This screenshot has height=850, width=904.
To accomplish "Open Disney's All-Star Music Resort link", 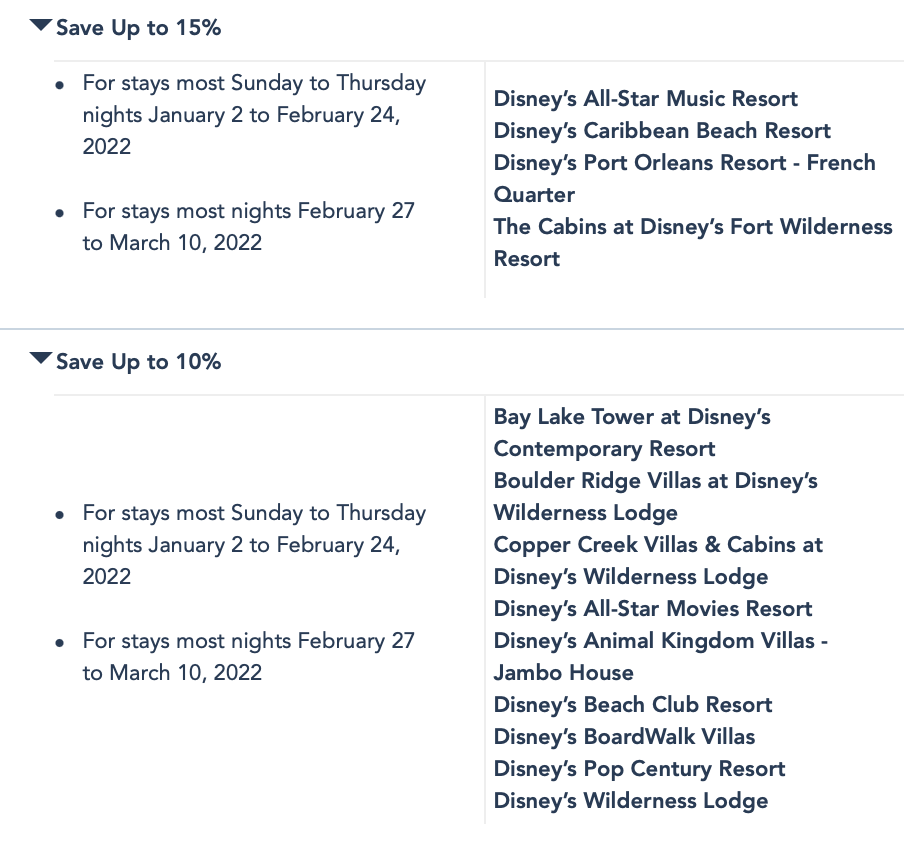I will point(645,99).
